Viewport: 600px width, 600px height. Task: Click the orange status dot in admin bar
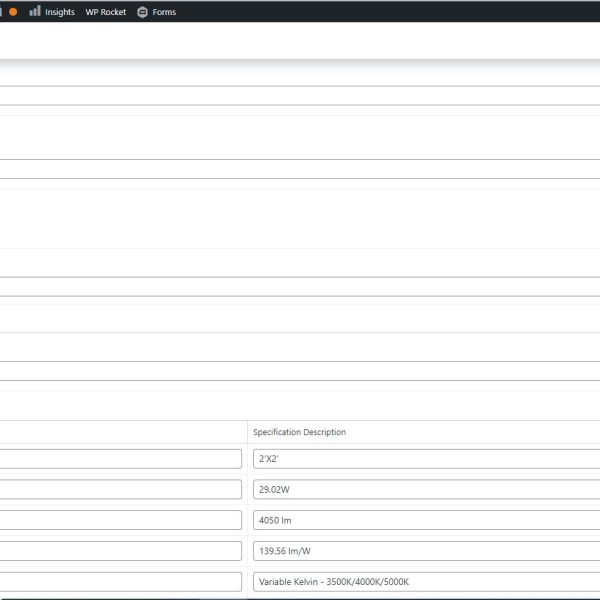13,12
